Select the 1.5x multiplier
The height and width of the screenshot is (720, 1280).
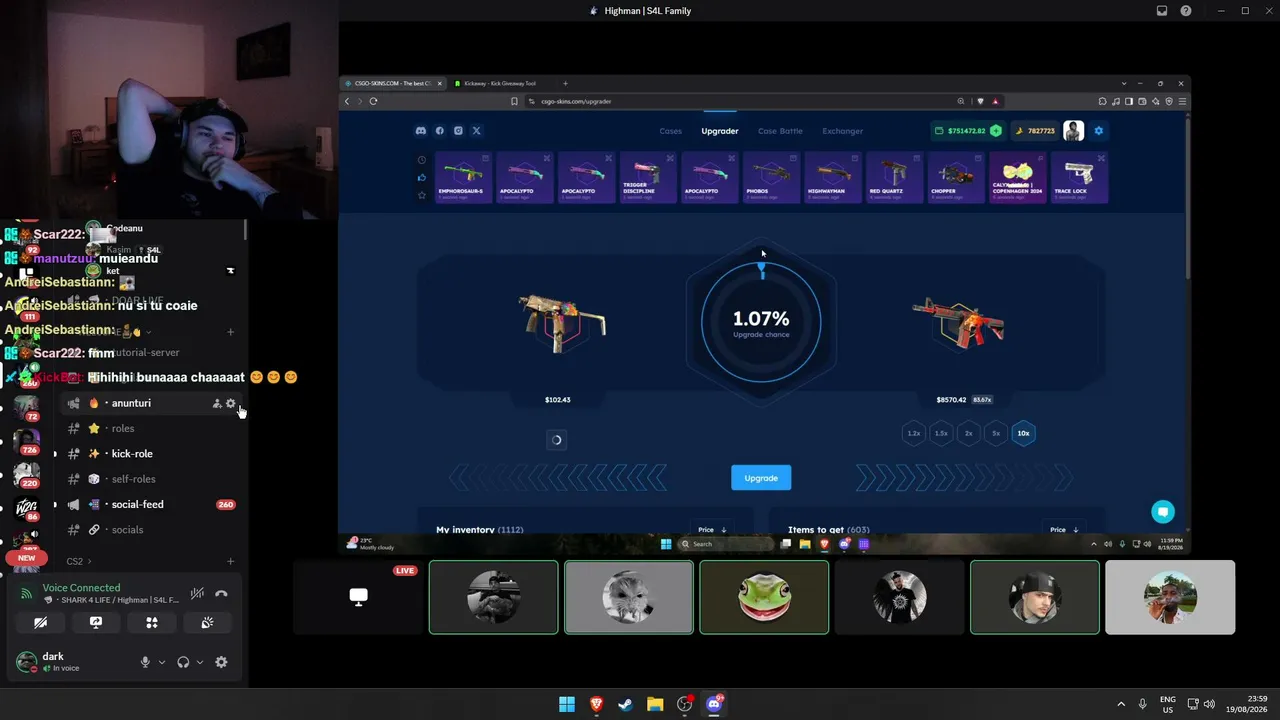pyautogui.click(x=941, y=433)
